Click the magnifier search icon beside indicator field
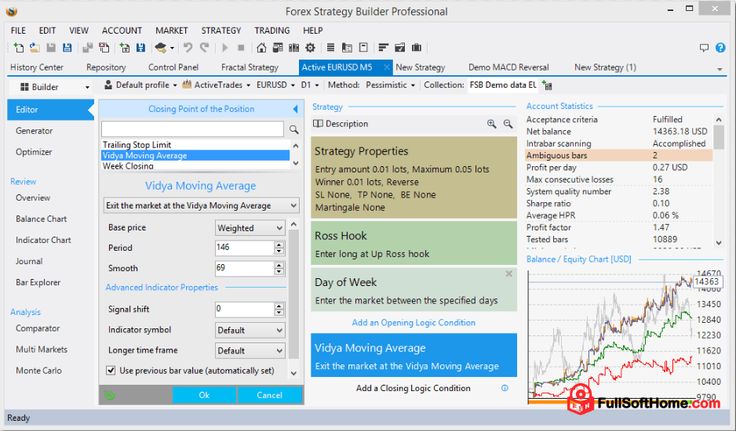Viewport: 736px width, 431px height. click(294, 129)
